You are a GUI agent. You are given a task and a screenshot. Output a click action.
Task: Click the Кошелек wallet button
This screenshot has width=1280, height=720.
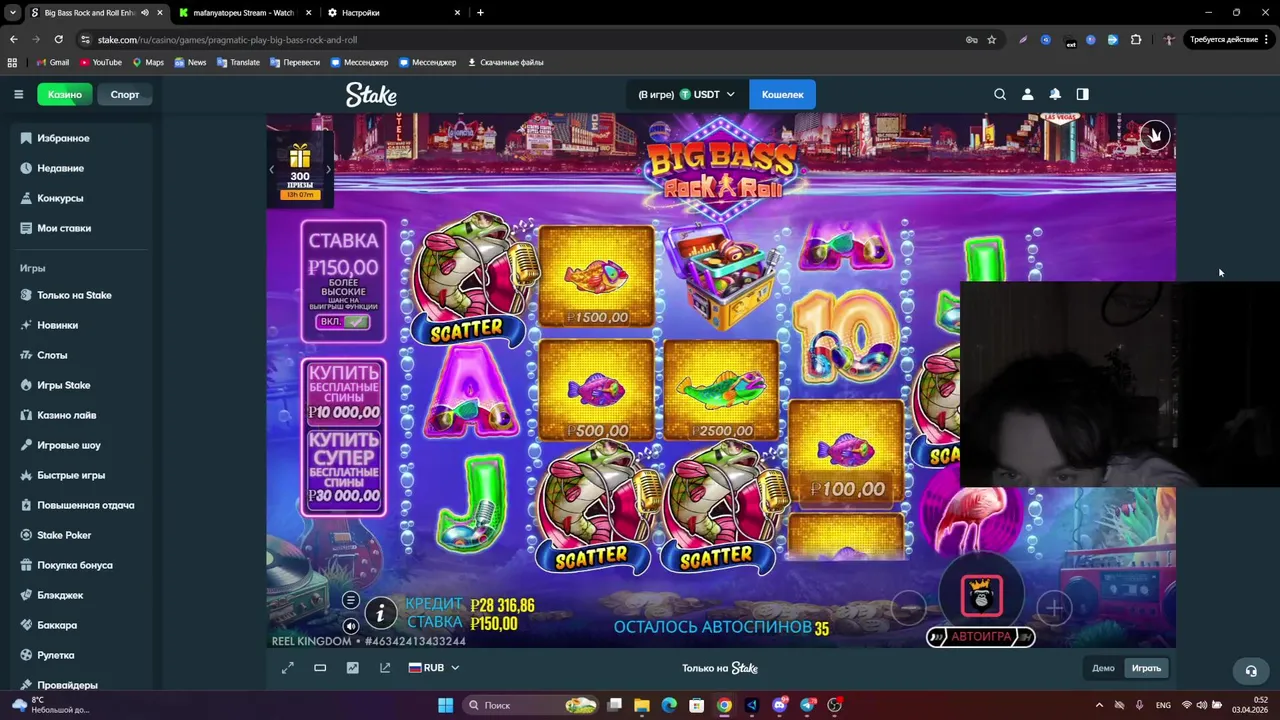pyautogui.click(x=782, y=94)
